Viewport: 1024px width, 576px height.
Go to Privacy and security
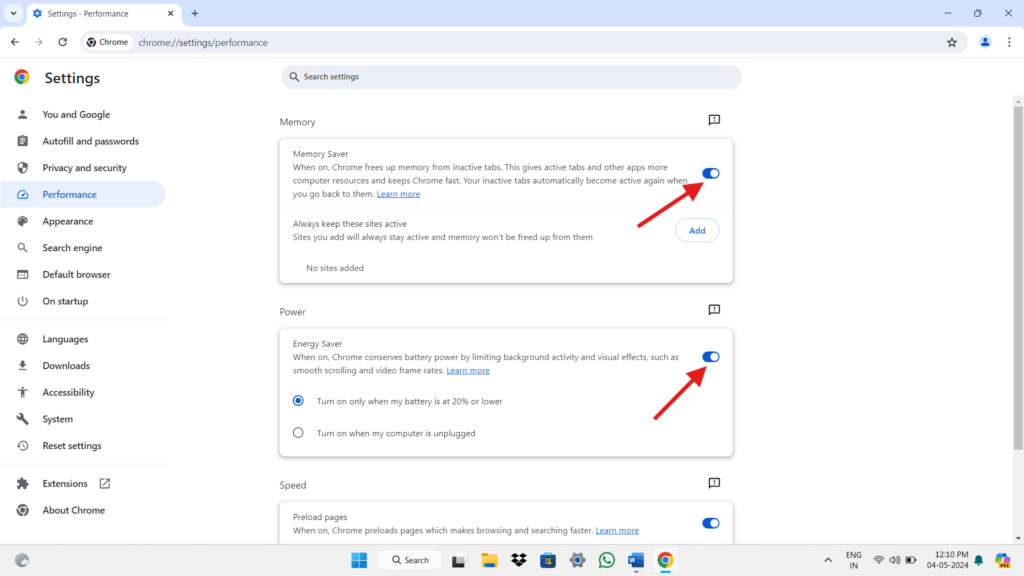[x=83, y=168]
